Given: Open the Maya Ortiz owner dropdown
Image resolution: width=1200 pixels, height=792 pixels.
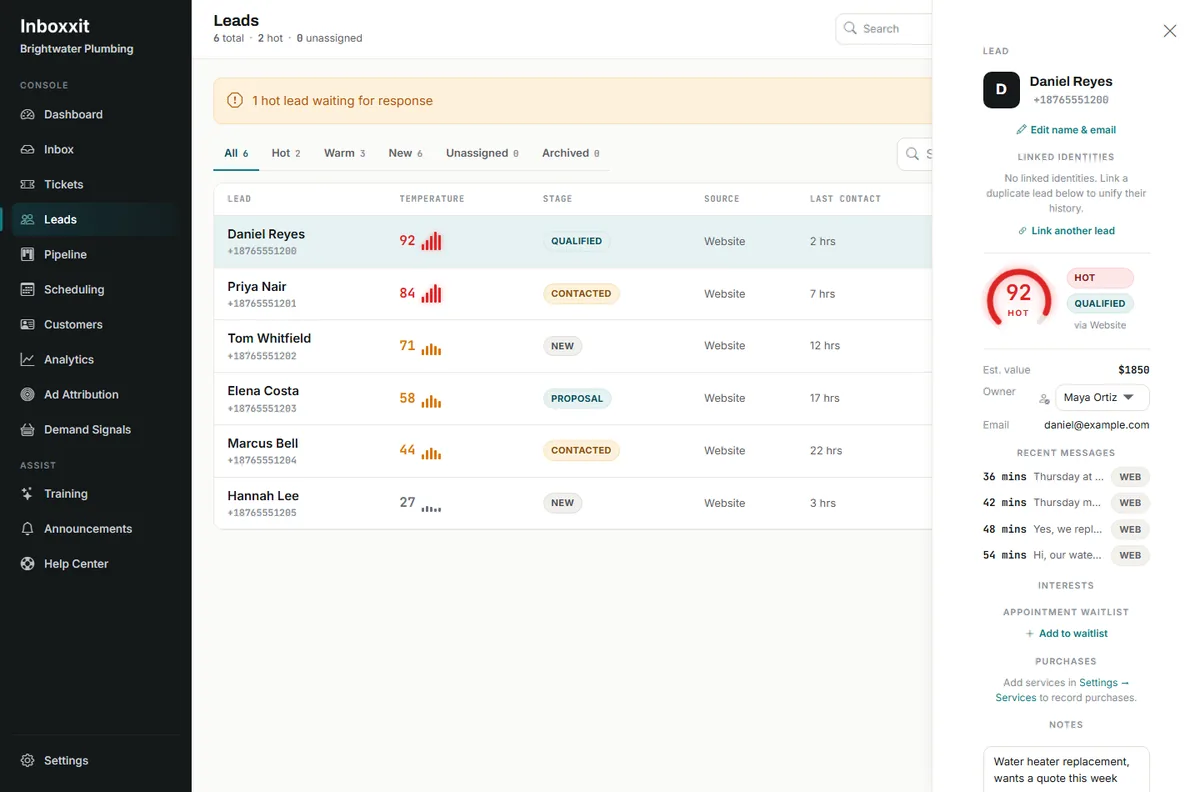Looking at the screenshot, I should coord(1102,397).
